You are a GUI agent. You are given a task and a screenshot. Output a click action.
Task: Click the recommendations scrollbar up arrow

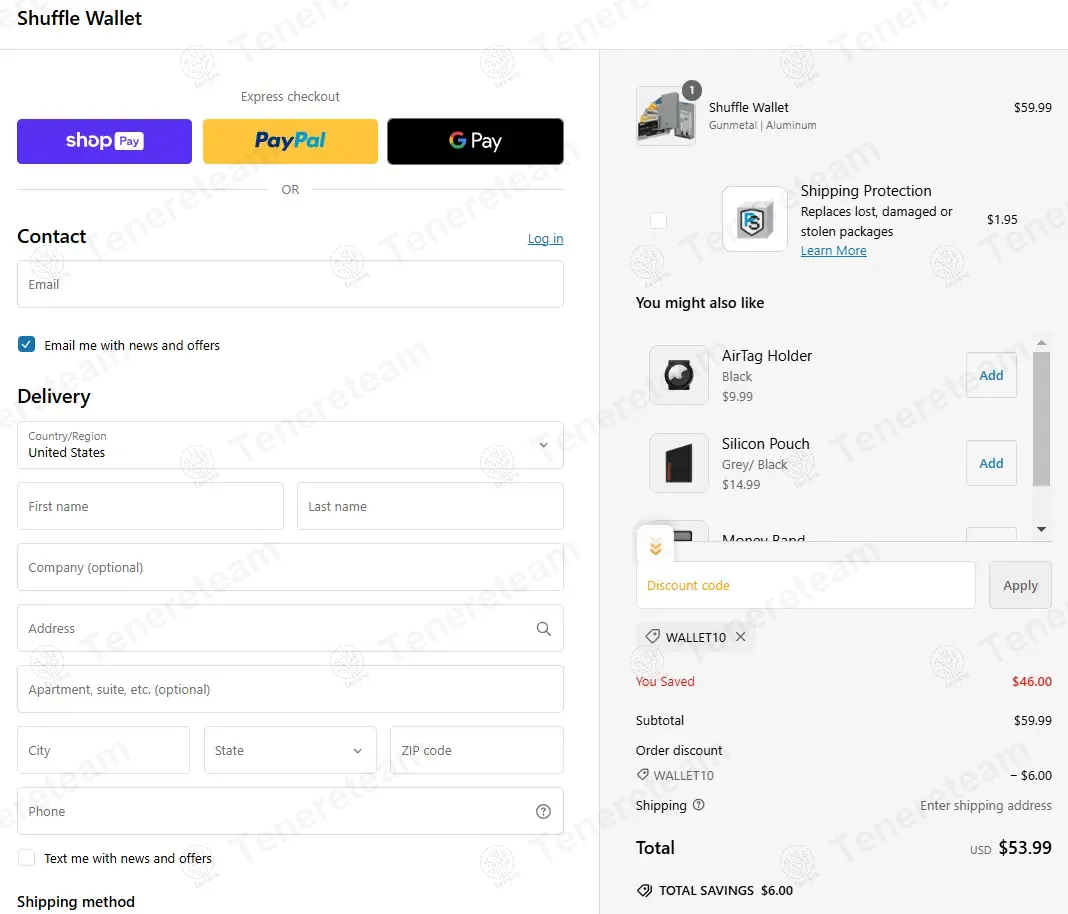point(1041,343)
